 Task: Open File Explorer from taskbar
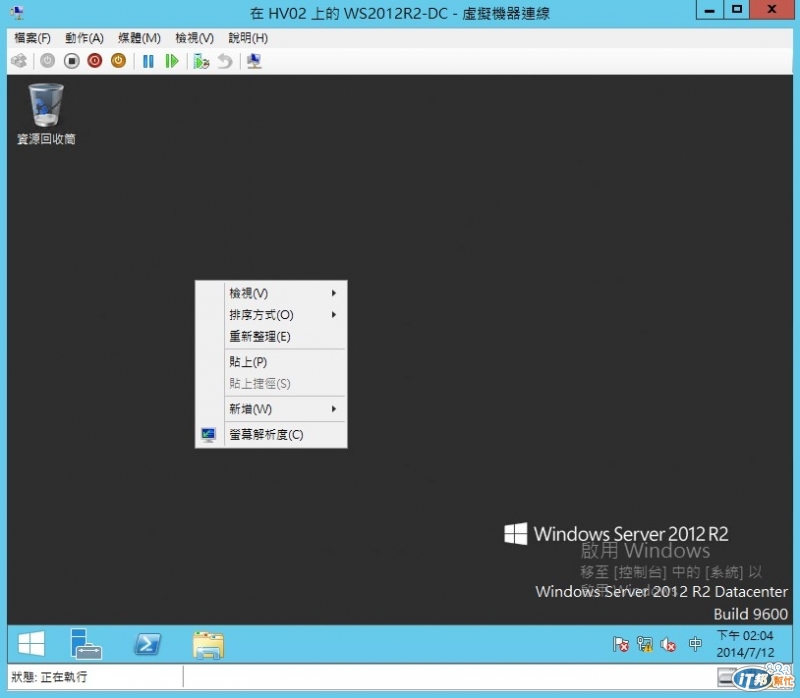tap(208, 645)
